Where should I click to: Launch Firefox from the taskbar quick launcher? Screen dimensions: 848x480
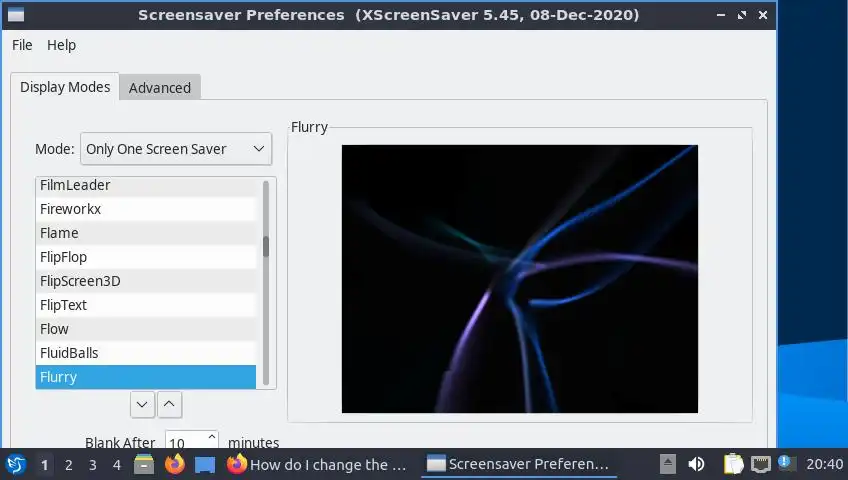coord(175,464)
